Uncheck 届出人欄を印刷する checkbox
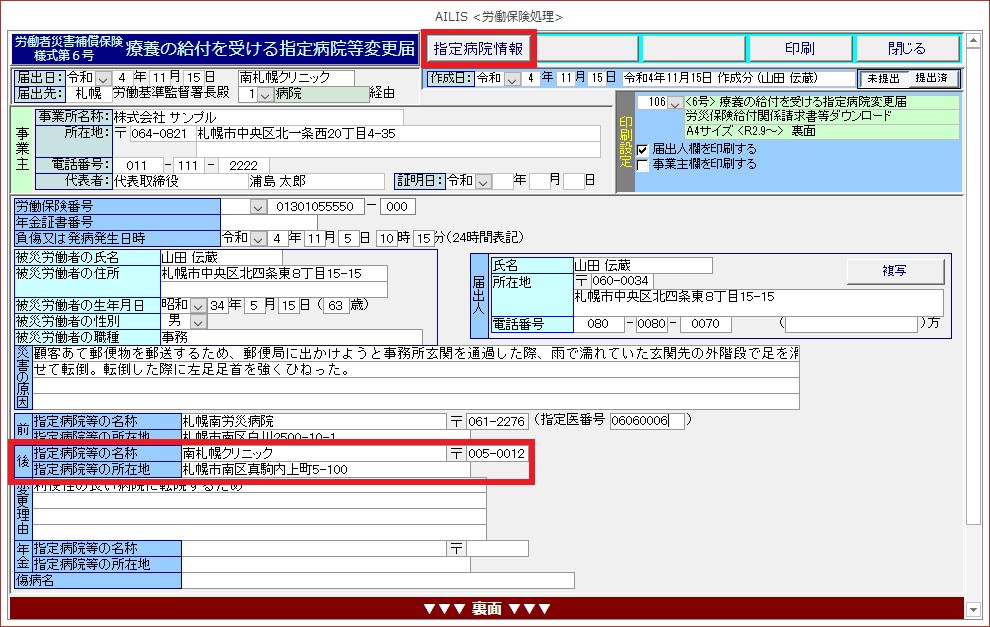This screenshot has width=990, height=627. [x=643, y=150]
